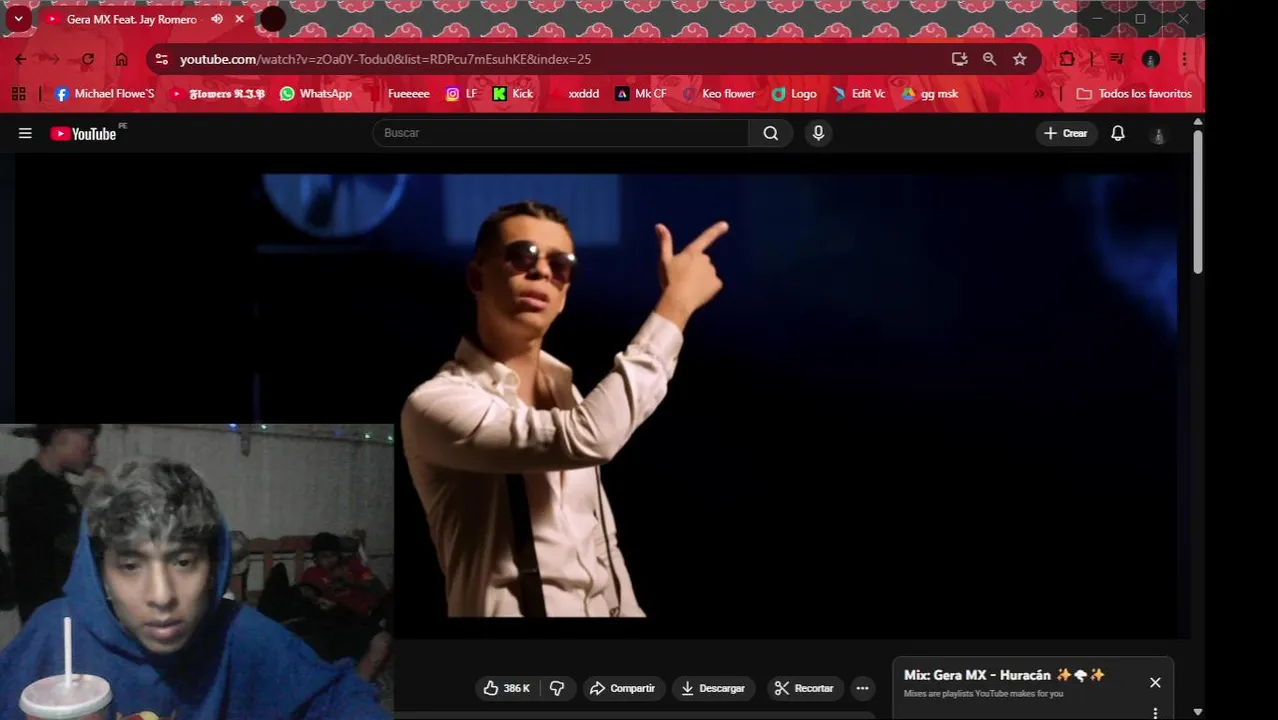The image size is (1278, 720).
Task: Open the Mk CF bookmark
Action: [x=641, y=93]
